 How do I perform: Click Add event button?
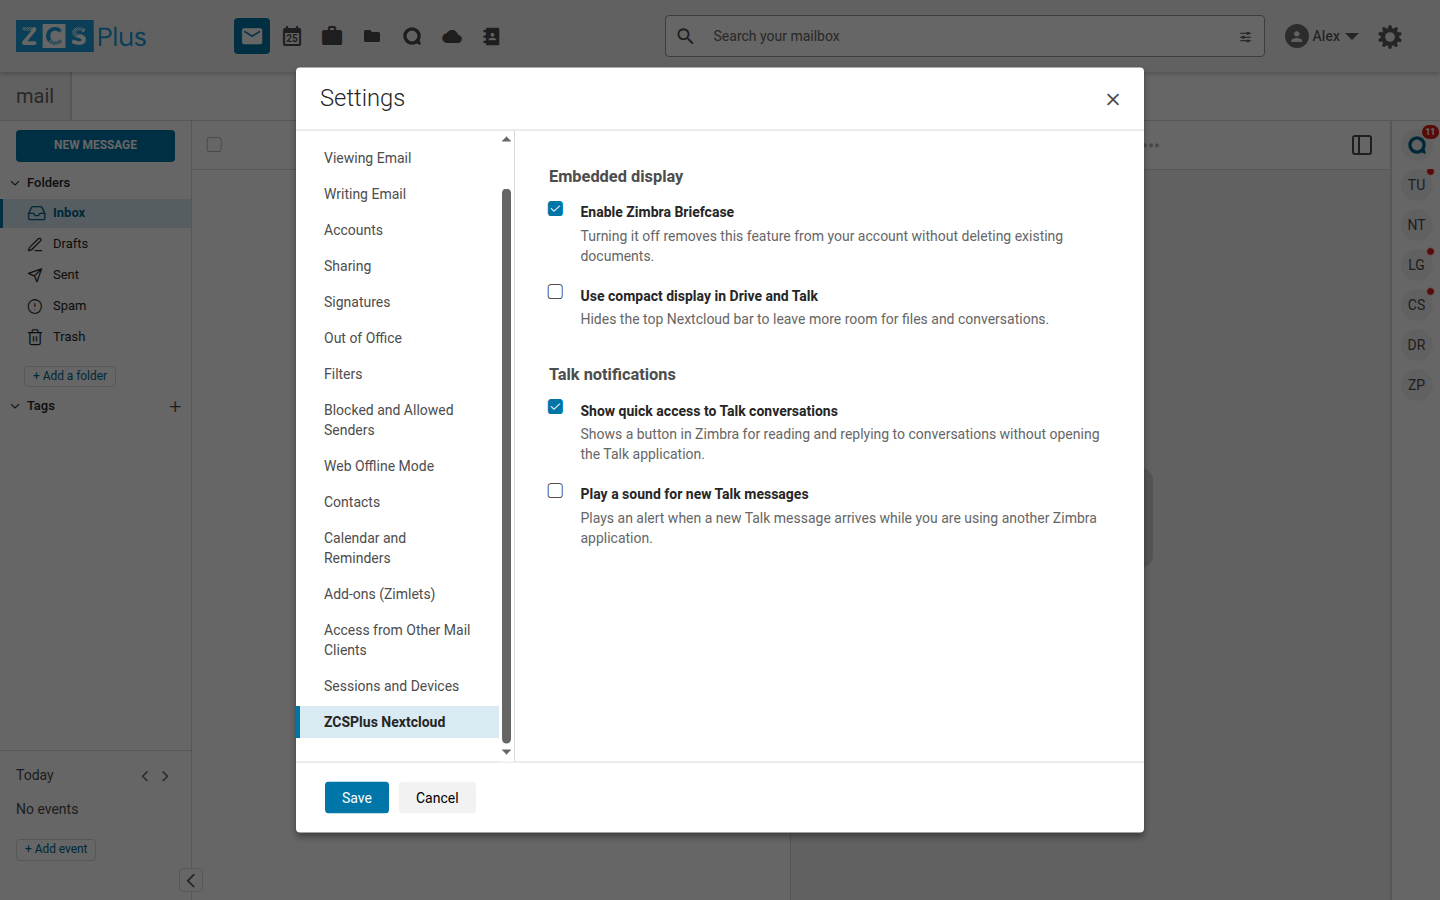click(x=56, y=849)
